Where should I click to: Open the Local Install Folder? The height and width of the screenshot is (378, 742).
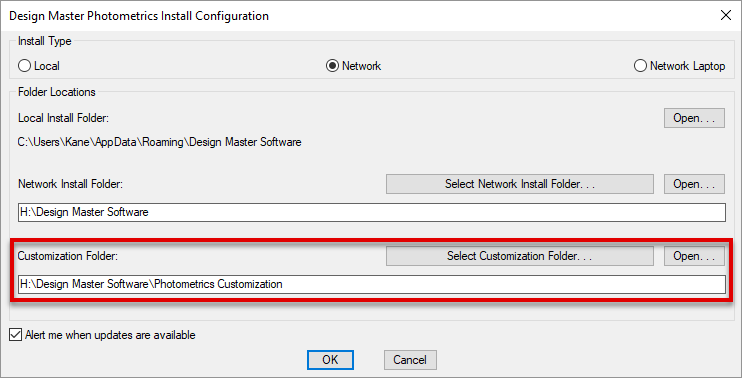click(x=694, y=118)
